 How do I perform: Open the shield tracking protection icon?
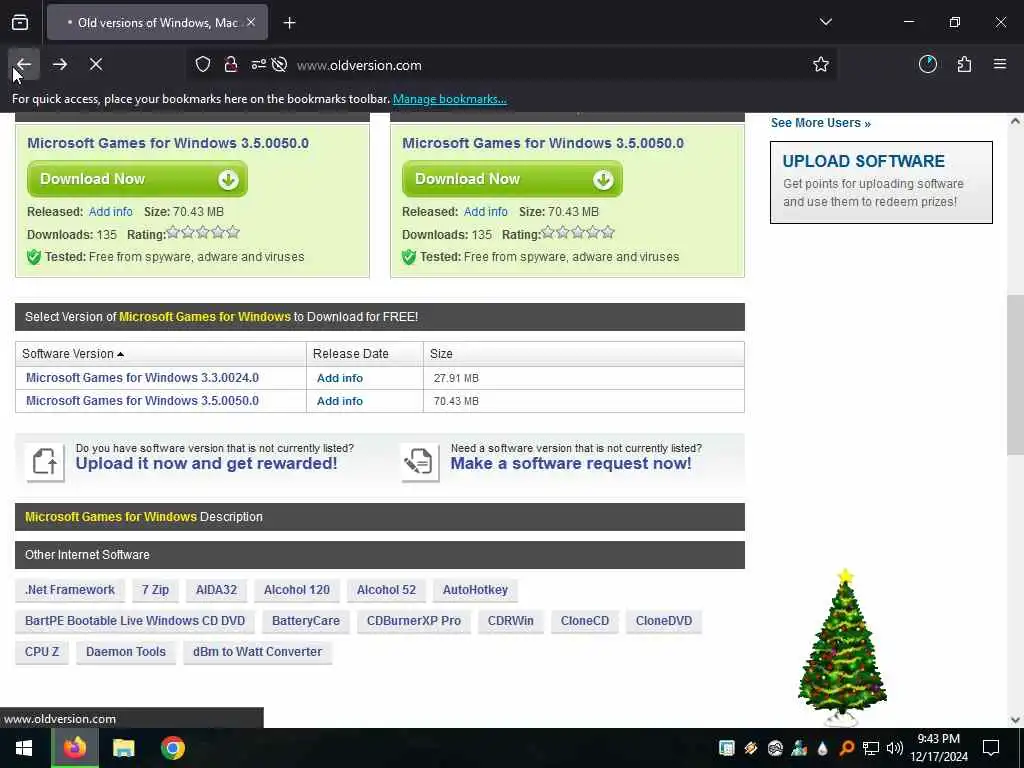pos(203,65)
